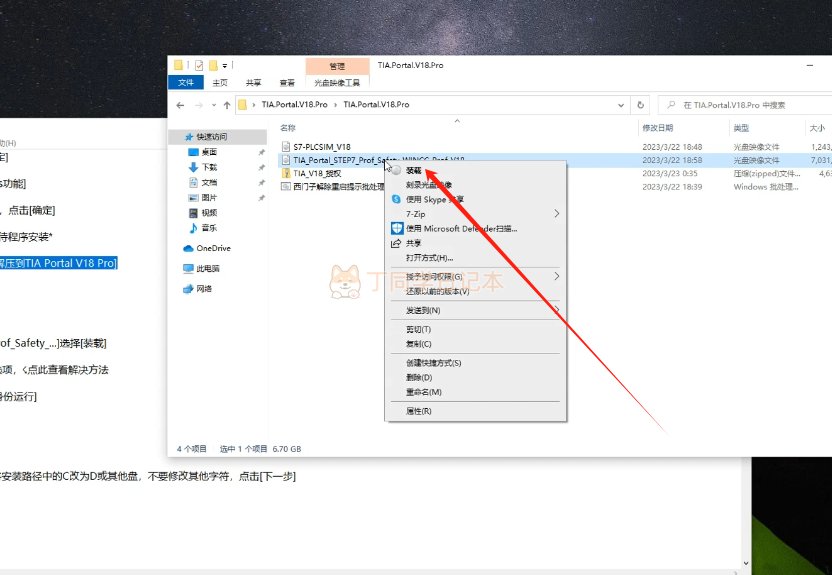Choose 剪切(T) in the context menu
The image size is (832, 575).
(x=475, y=329)
